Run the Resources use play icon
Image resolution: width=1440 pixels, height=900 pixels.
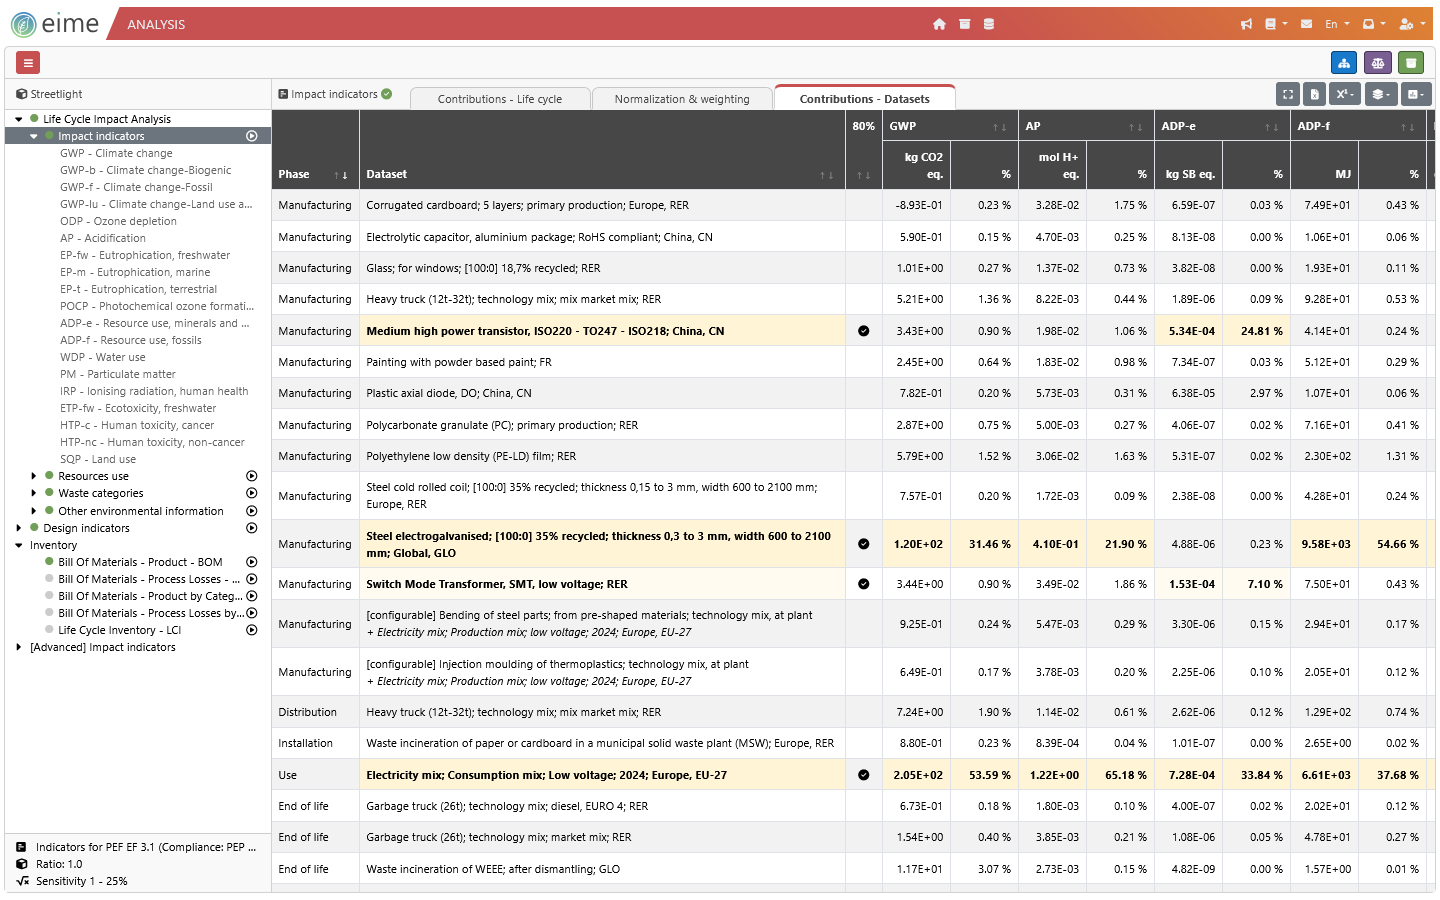[252, 476]
